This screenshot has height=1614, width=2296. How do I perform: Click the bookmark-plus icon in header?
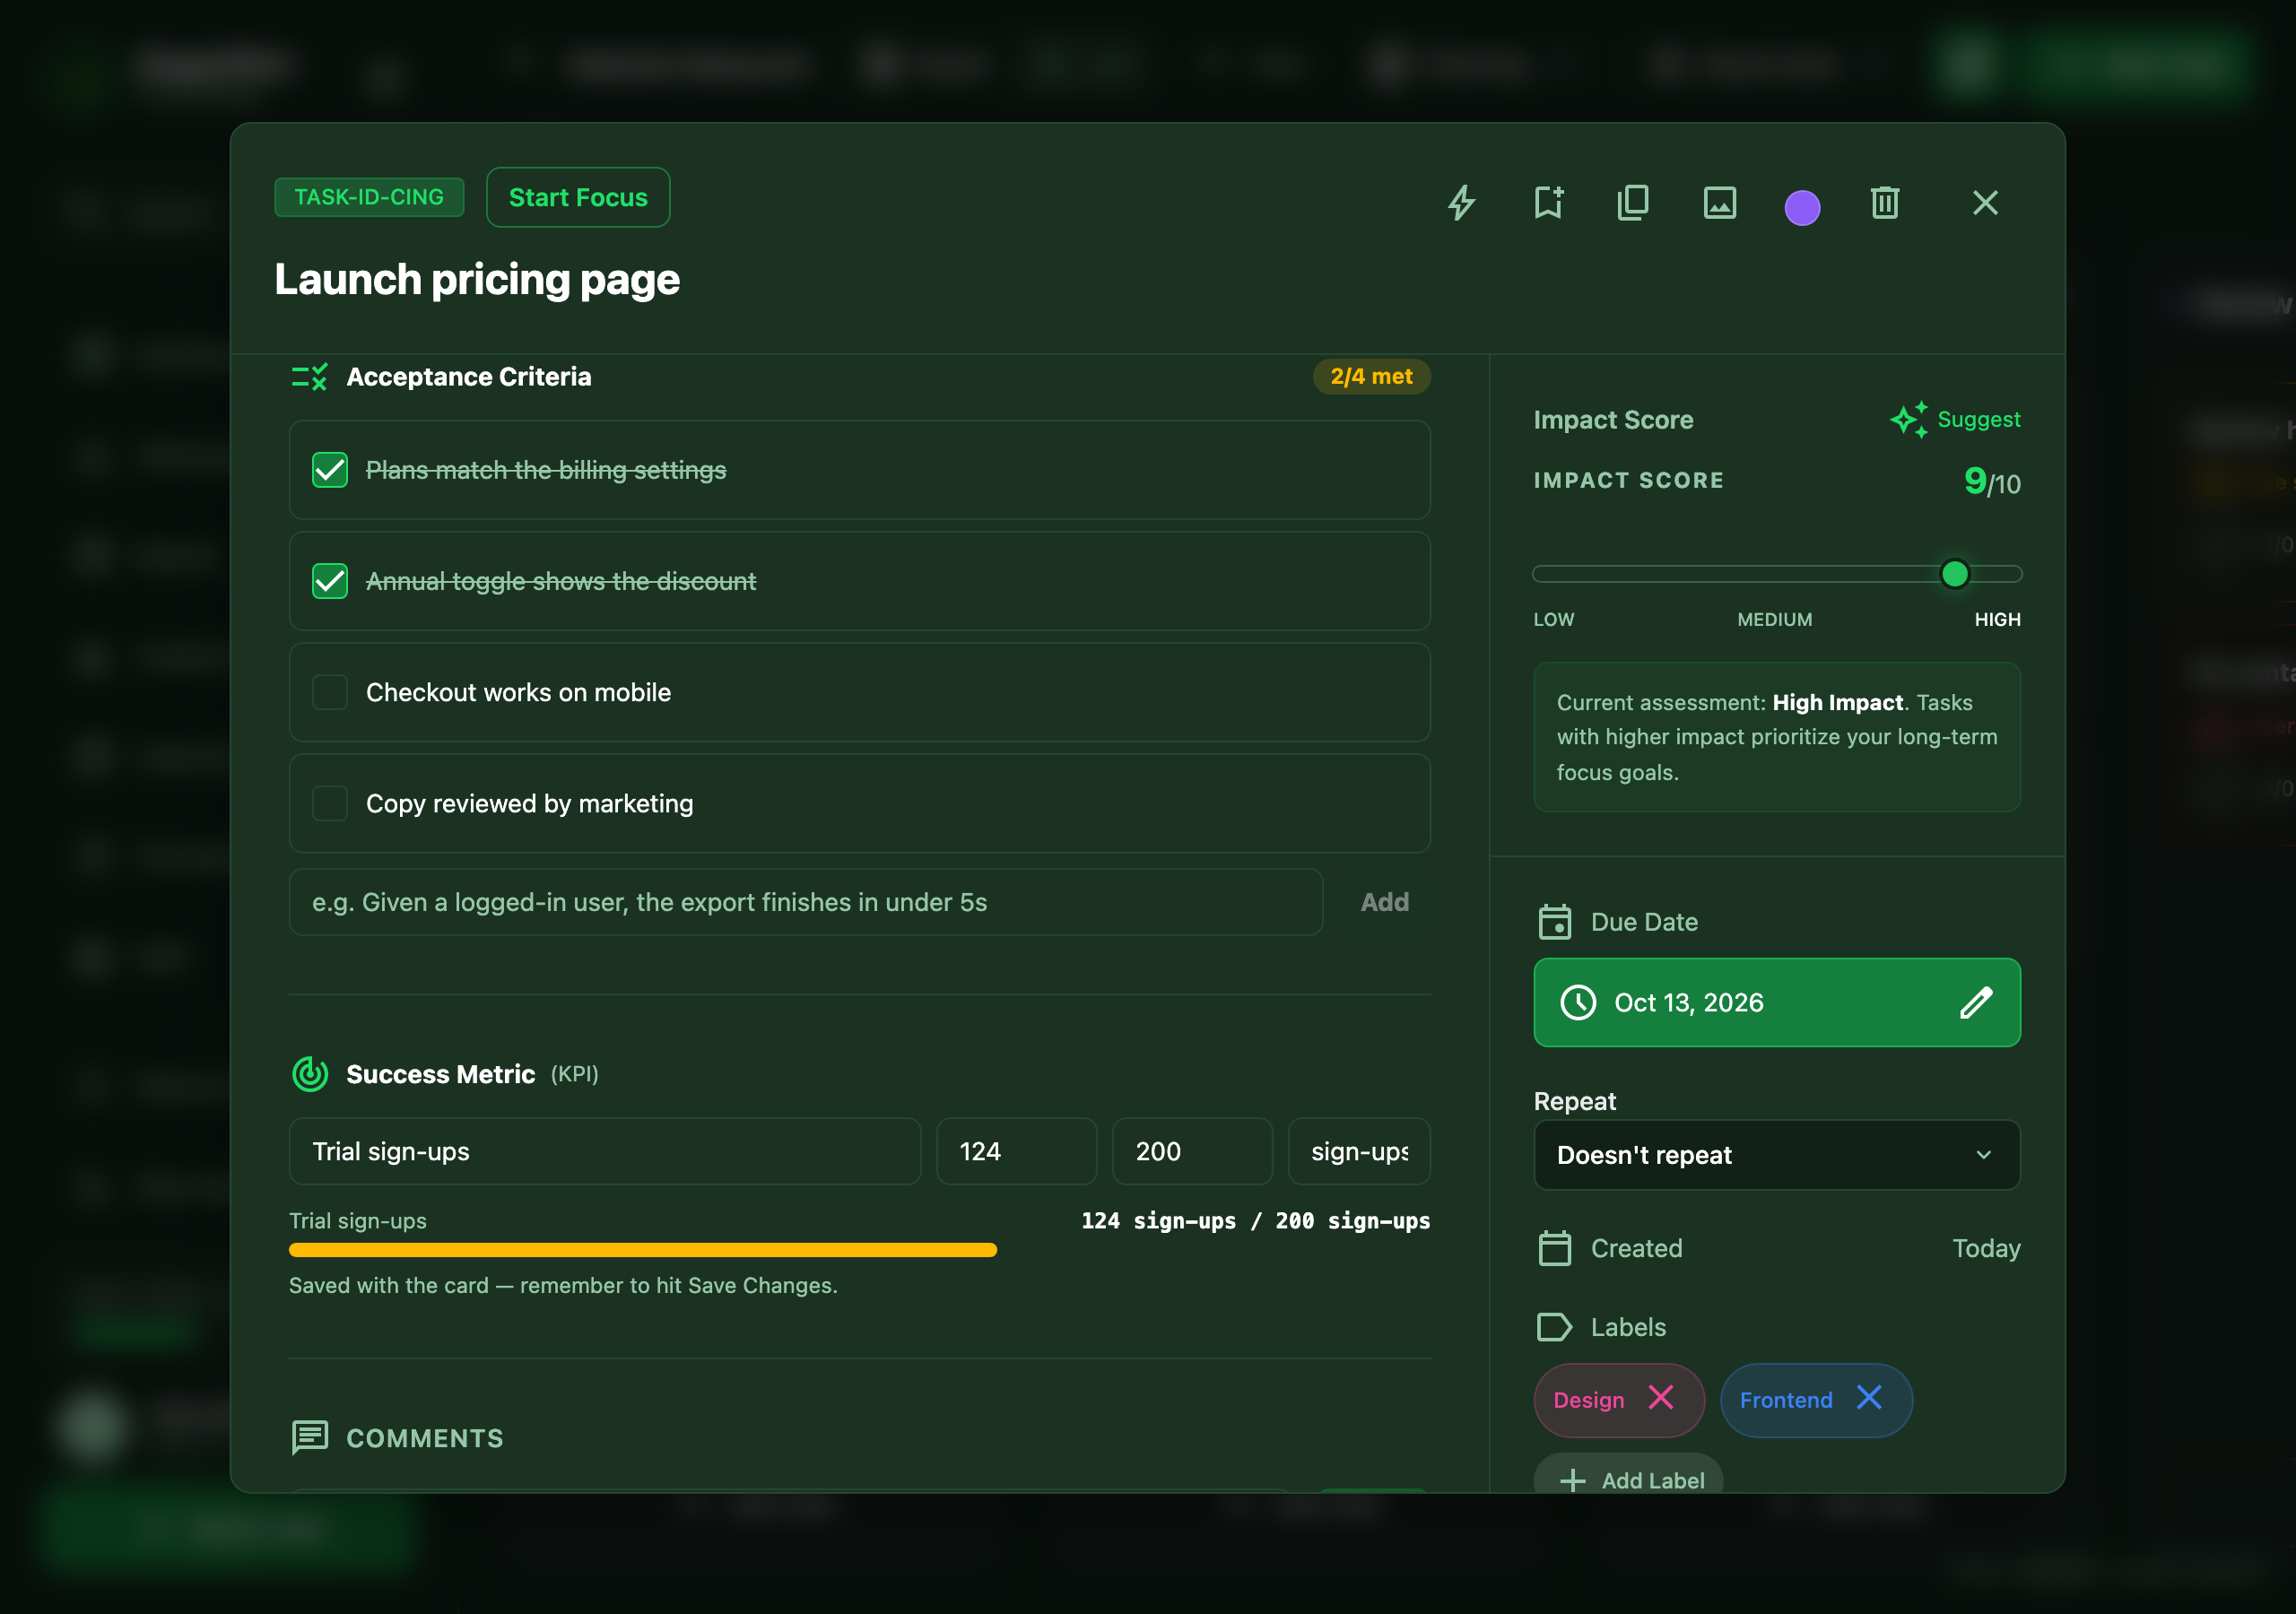coord(1548,203)
